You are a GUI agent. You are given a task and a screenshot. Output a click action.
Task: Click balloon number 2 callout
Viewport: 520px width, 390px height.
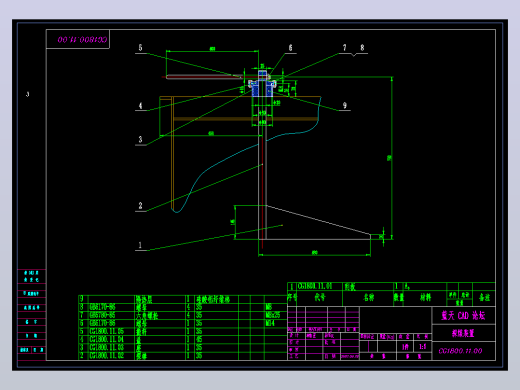[x=140, y=206]
